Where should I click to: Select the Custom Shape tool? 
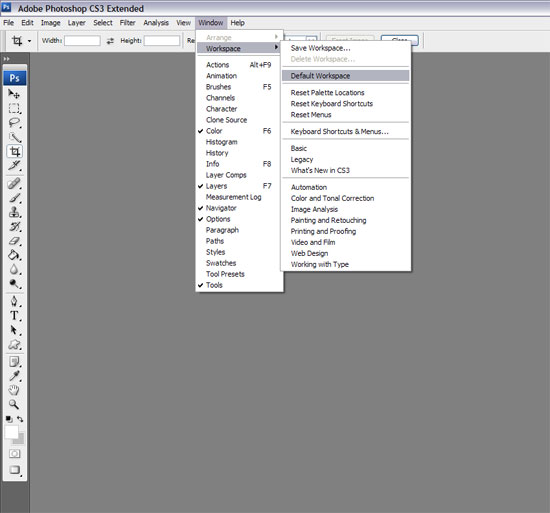pyautogui.click(x=14, y=344)
